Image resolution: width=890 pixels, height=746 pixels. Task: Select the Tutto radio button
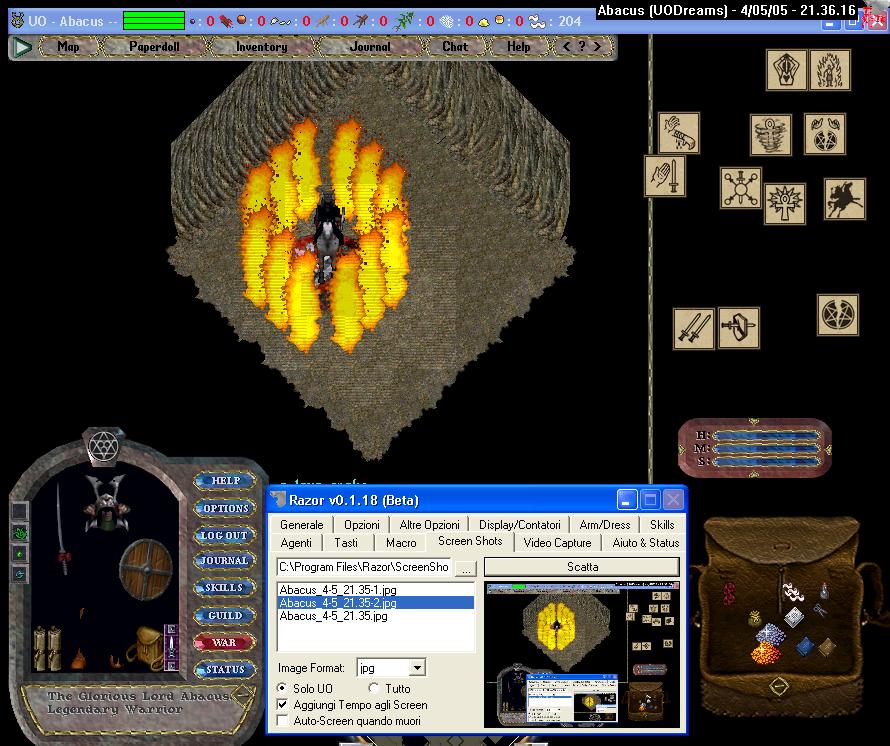click(x=373, y=688)
